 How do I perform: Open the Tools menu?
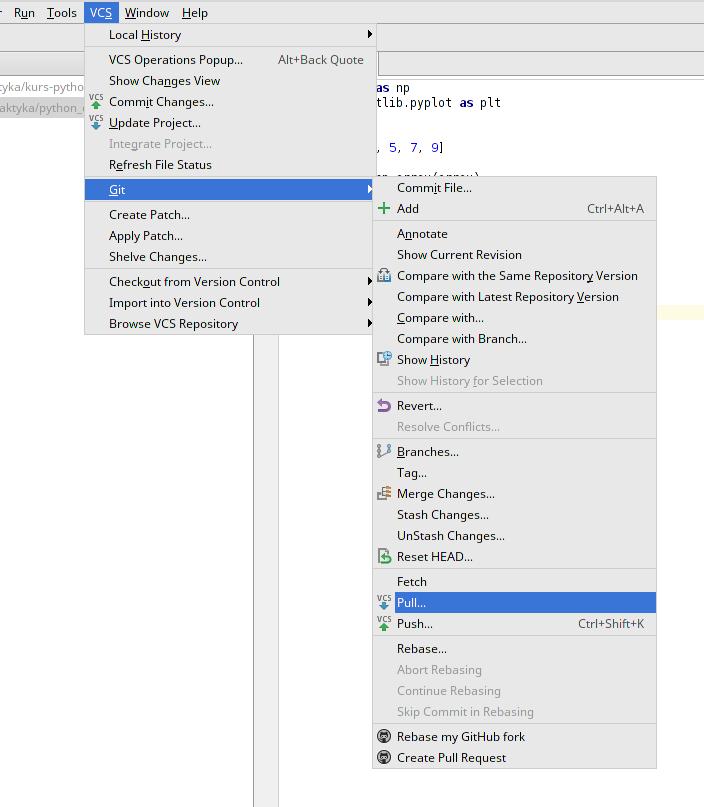pos(61,12)
